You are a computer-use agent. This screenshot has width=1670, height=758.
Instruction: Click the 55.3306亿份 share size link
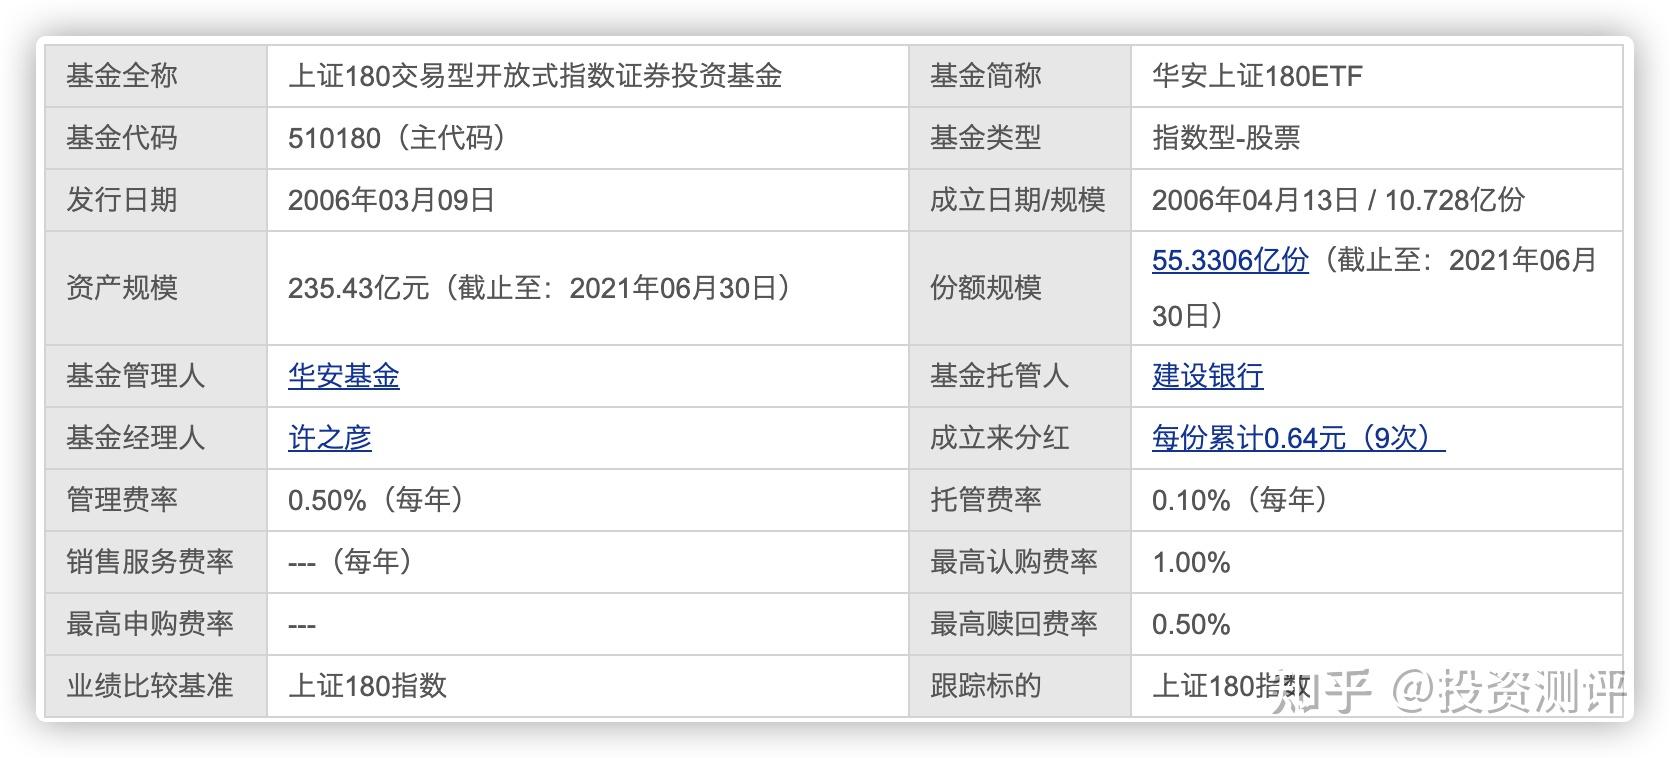[x=1229, y=260]
